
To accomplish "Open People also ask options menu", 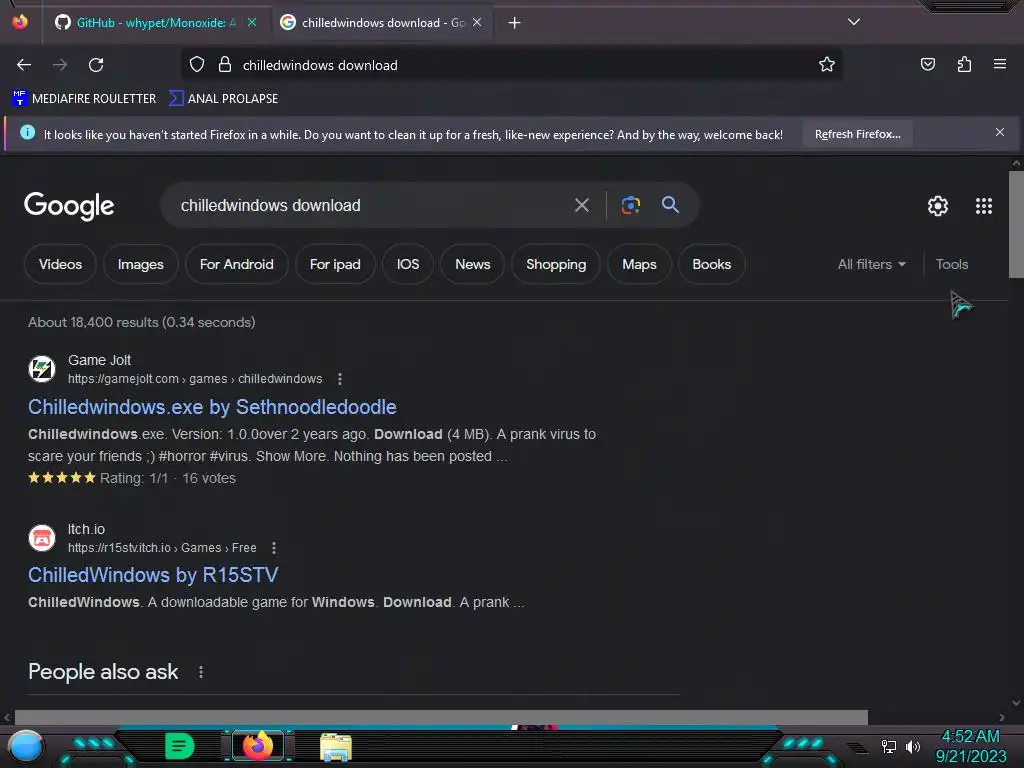I will (200, 672).
